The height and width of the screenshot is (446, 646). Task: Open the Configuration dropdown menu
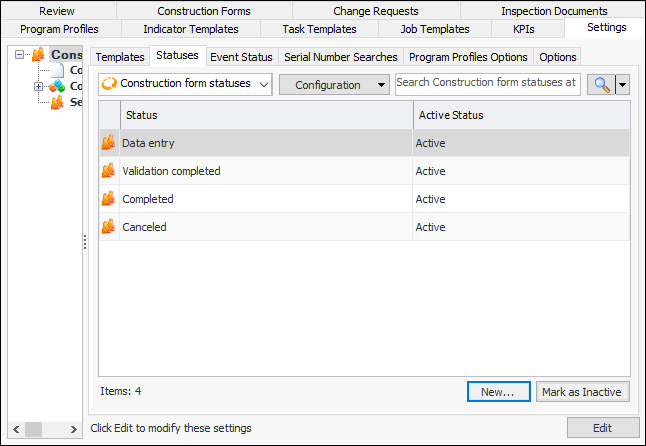(334, 85)
